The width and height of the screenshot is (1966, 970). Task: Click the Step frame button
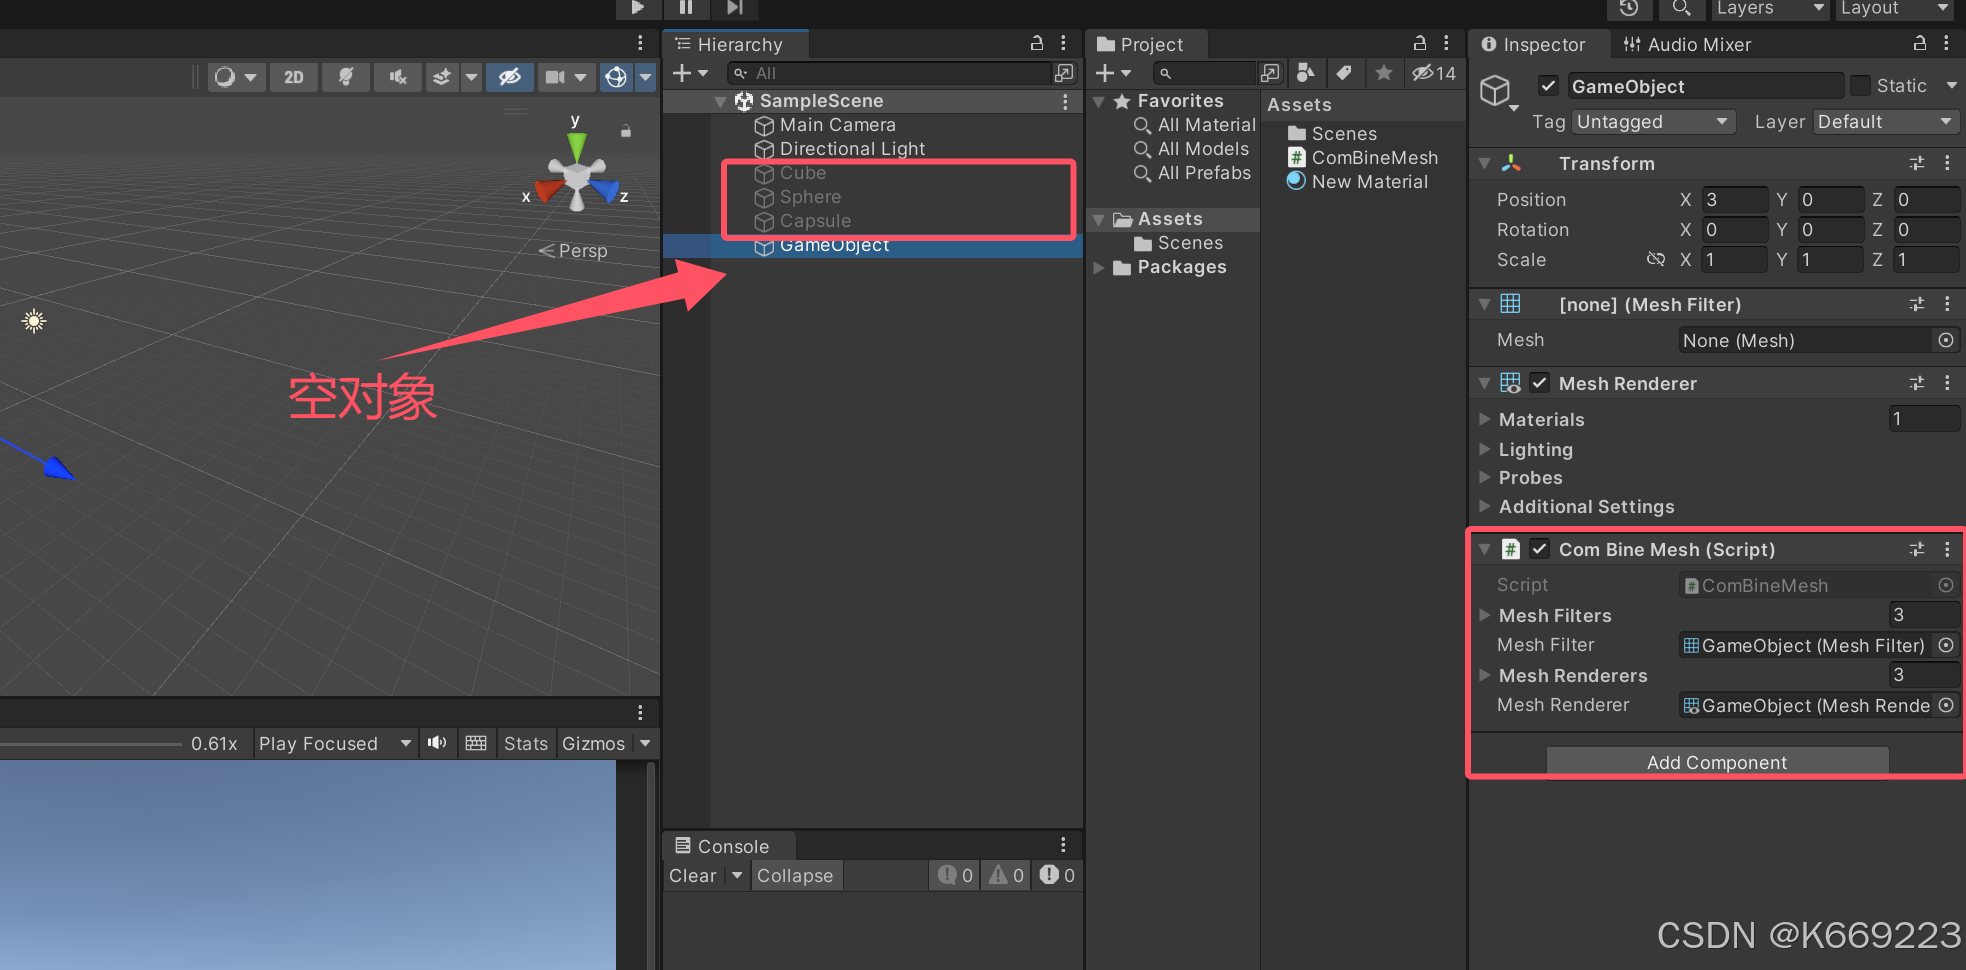[734, 7]
